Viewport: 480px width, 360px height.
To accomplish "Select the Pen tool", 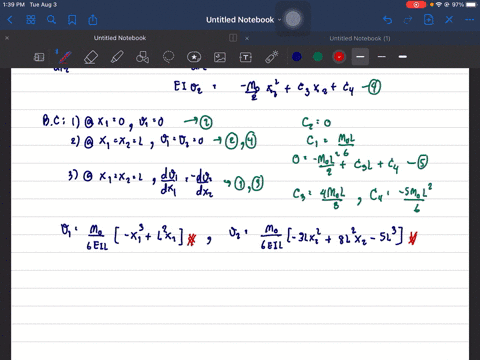I will click(65, 57).
